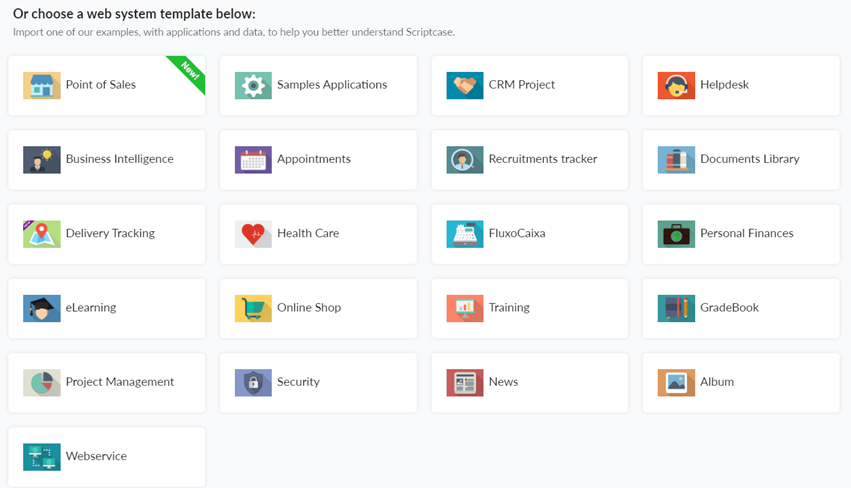Open the Business Intelligence template
This screenshot has width=851, height=488.
click(119, 159)
